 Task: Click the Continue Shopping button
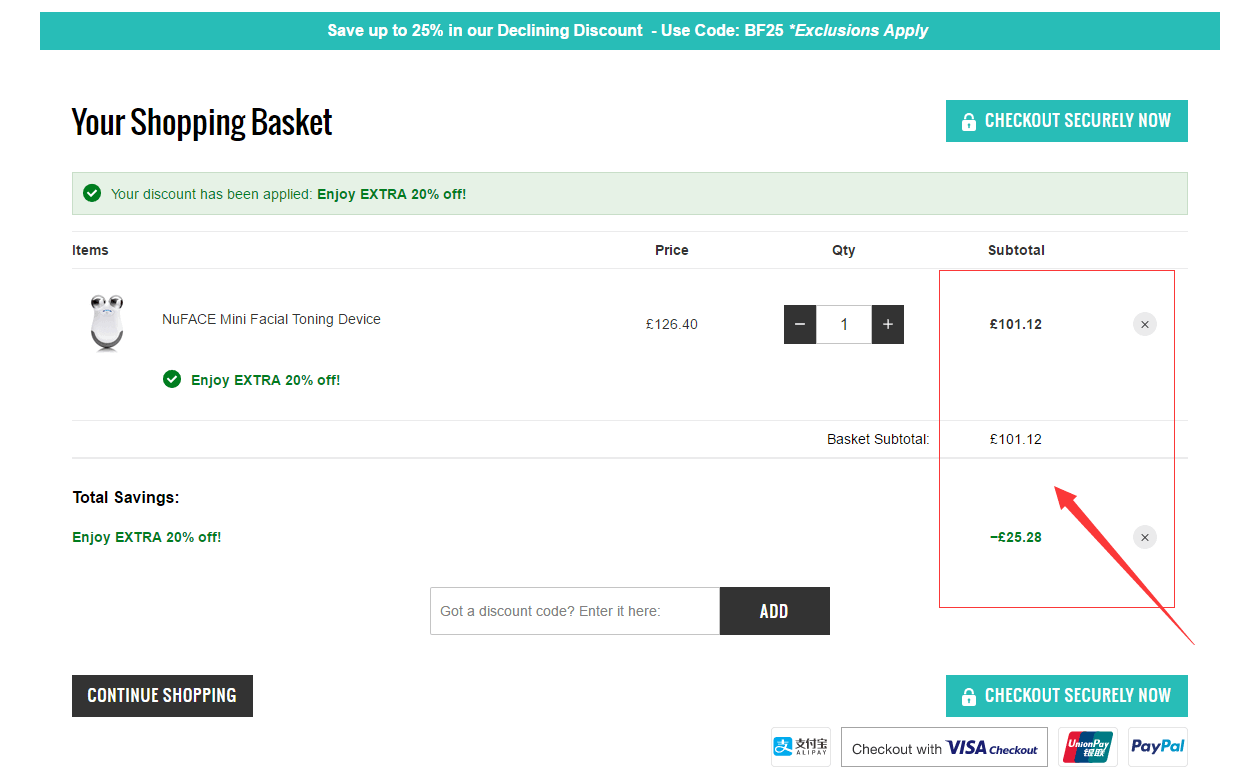(162, 696)
